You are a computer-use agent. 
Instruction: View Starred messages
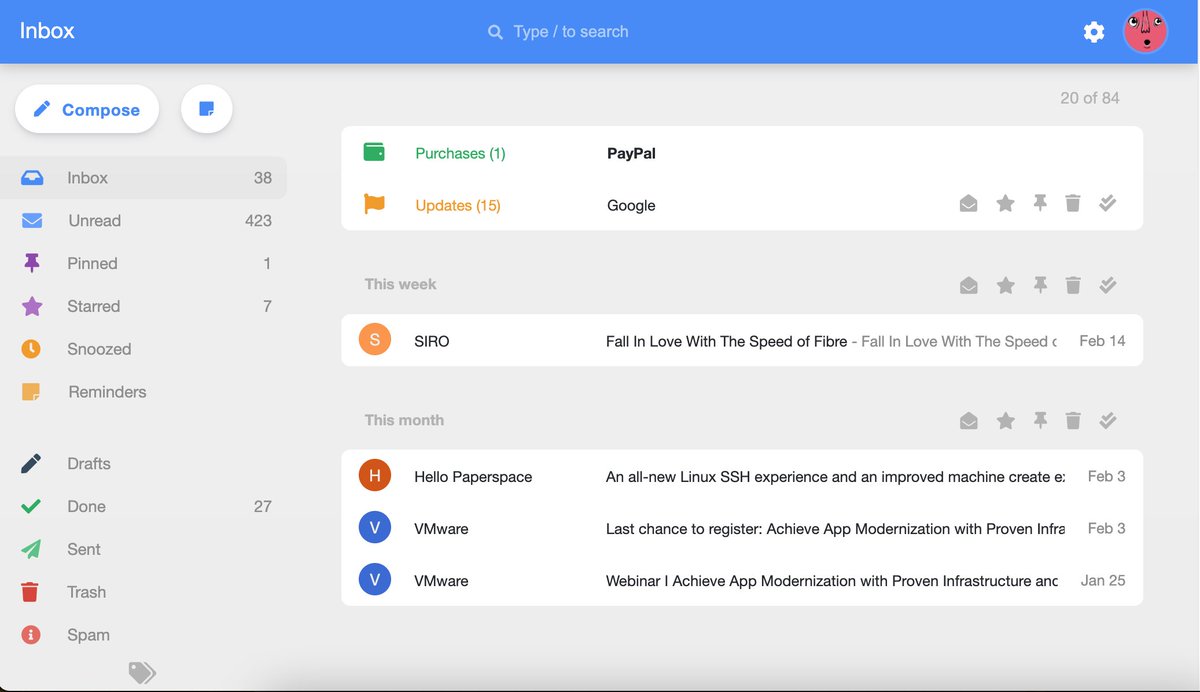144,307
